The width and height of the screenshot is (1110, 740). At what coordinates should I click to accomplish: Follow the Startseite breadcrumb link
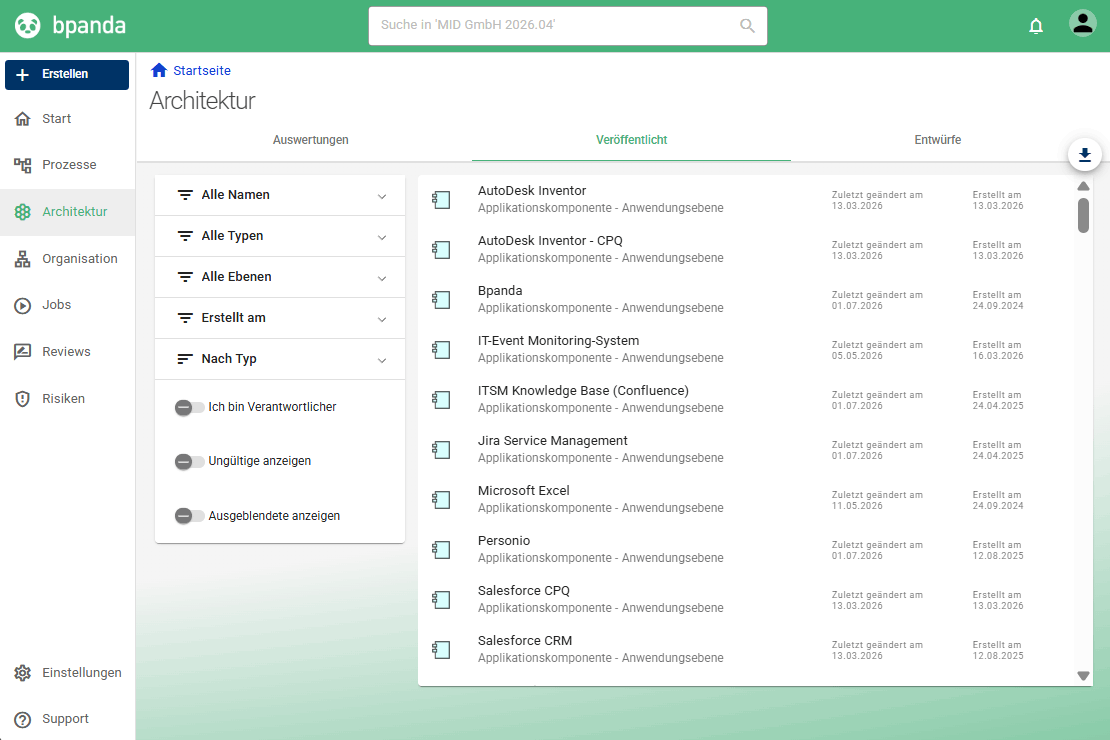click(202, 71)
